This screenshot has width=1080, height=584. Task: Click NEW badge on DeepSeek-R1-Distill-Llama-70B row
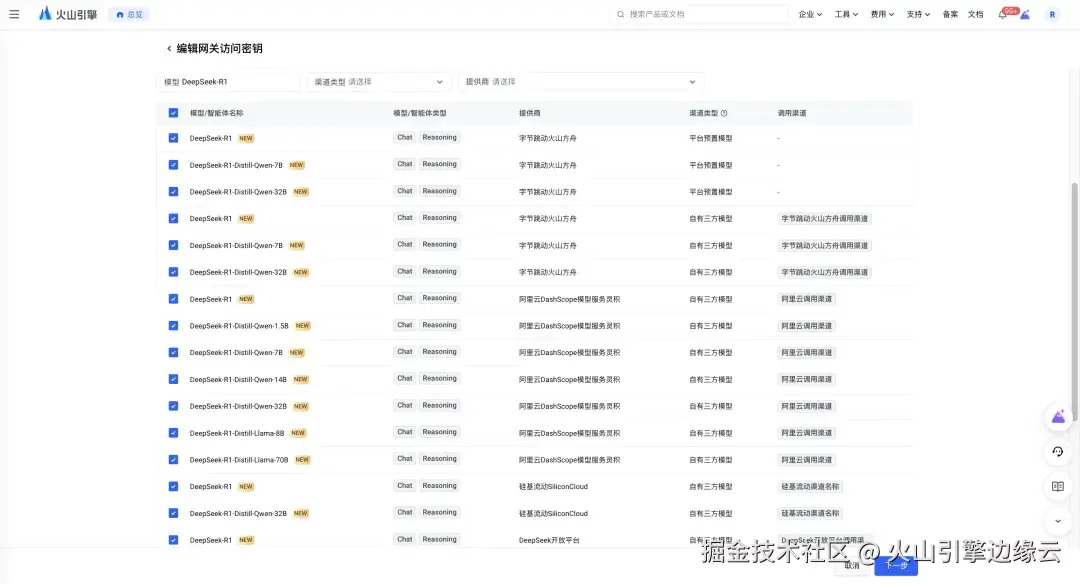(x=302, y=459)
